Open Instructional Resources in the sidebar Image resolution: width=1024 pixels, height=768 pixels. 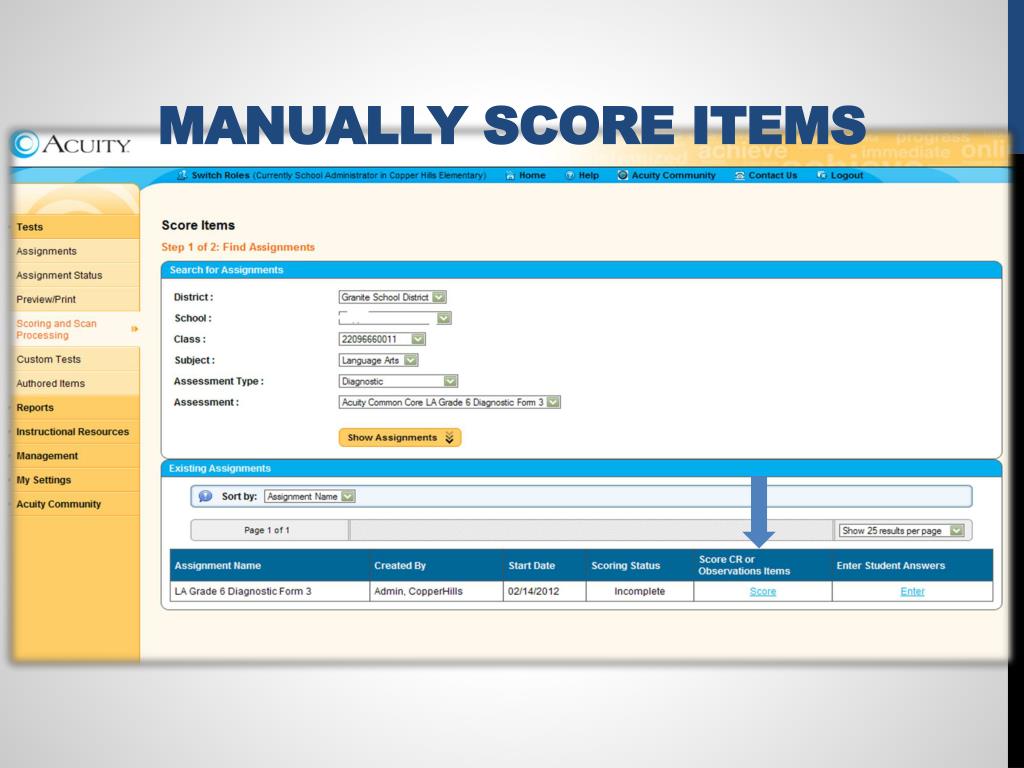pos(74,432)
